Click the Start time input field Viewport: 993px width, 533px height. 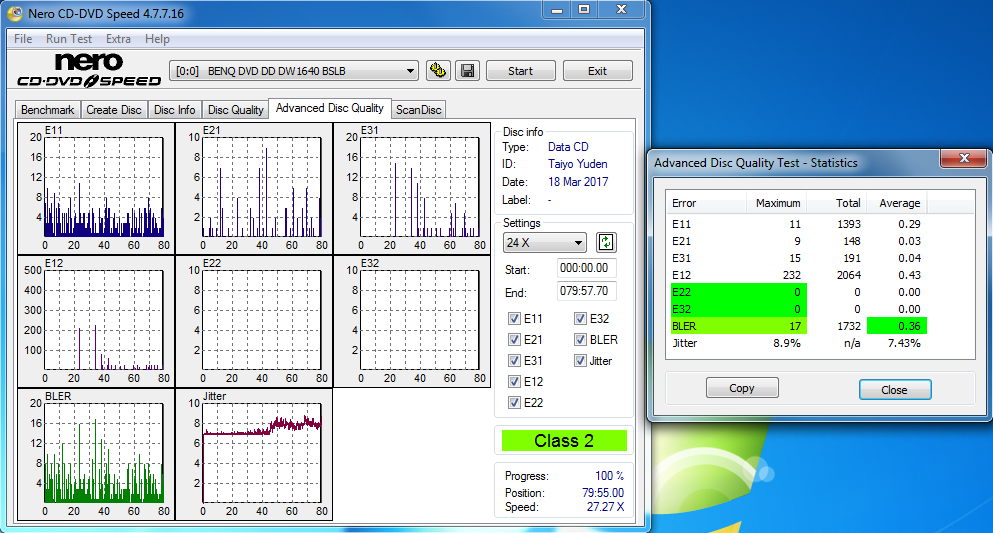[x=586, y=268]
